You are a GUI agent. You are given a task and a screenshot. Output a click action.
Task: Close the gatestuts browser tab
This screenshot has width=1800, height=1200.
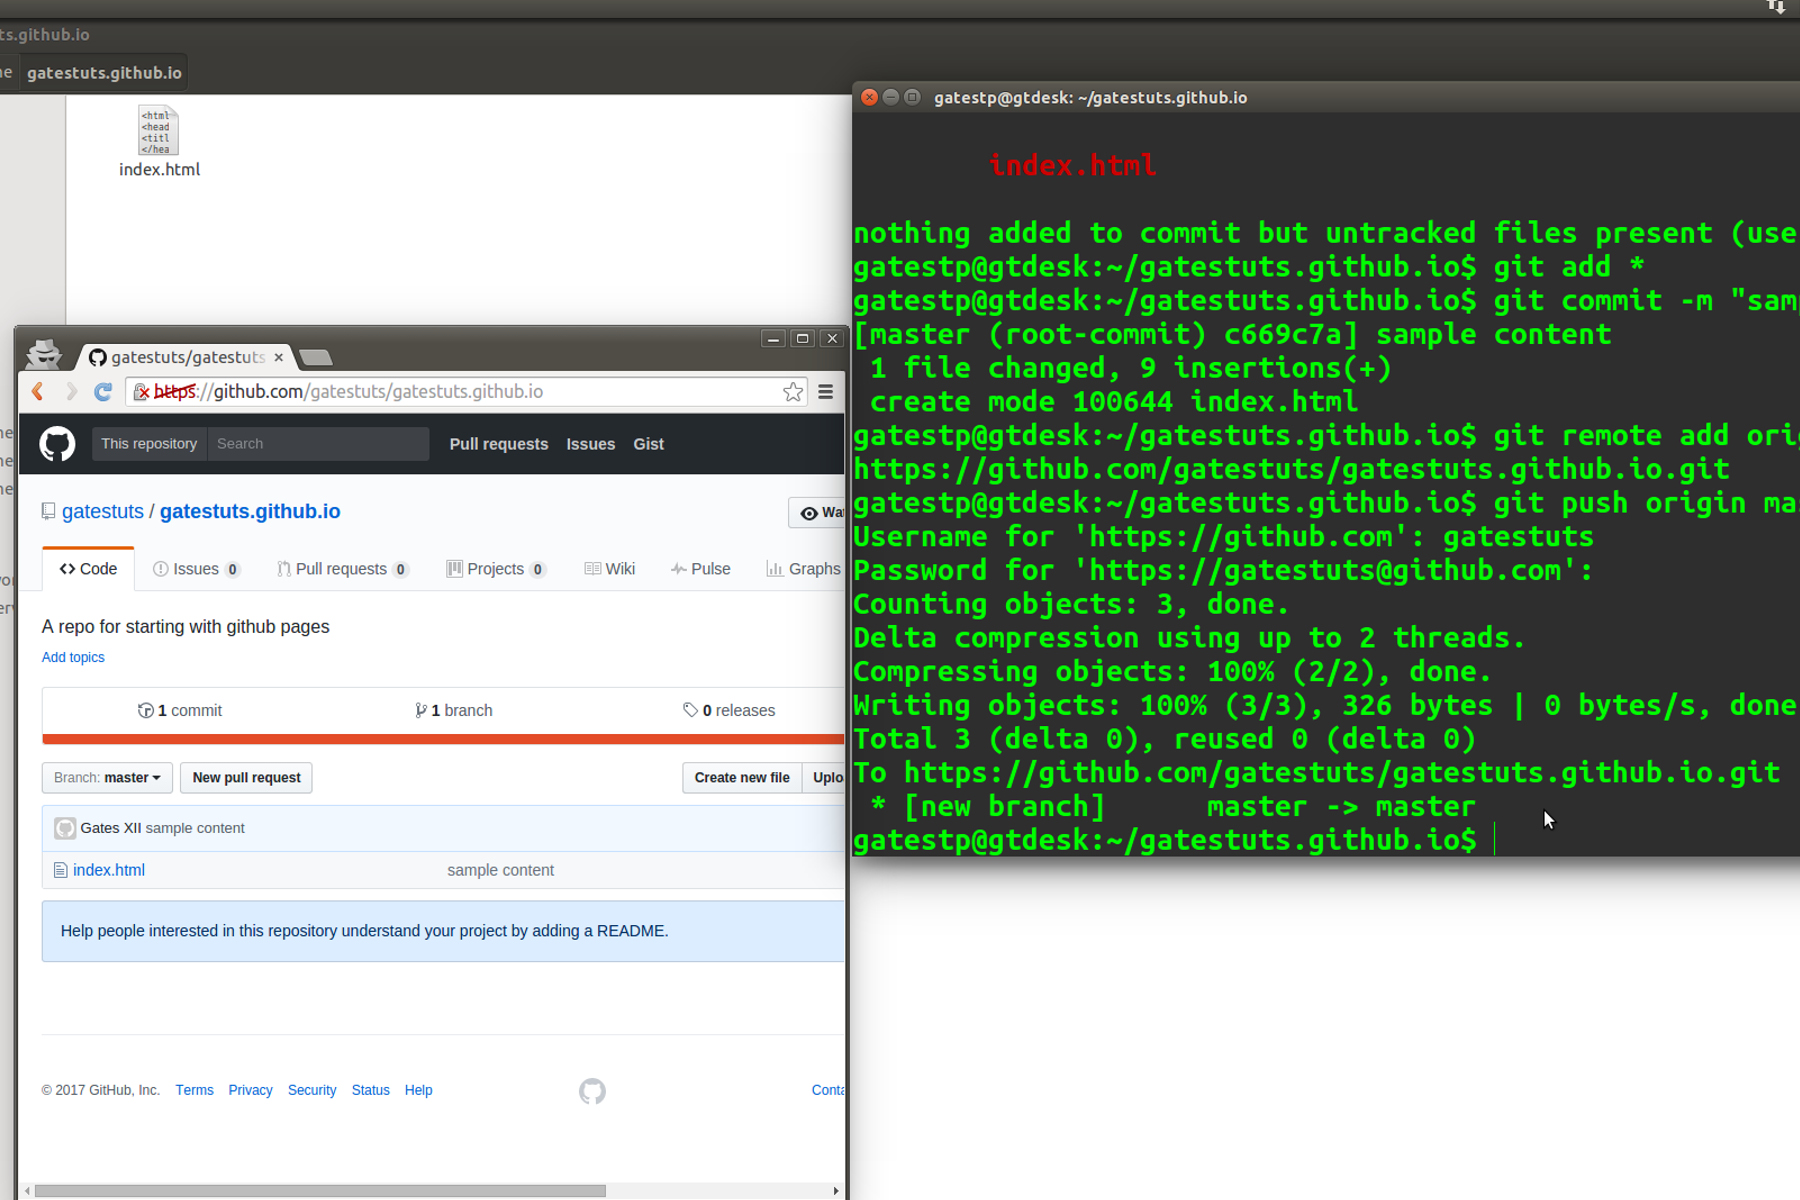(279, 357)
